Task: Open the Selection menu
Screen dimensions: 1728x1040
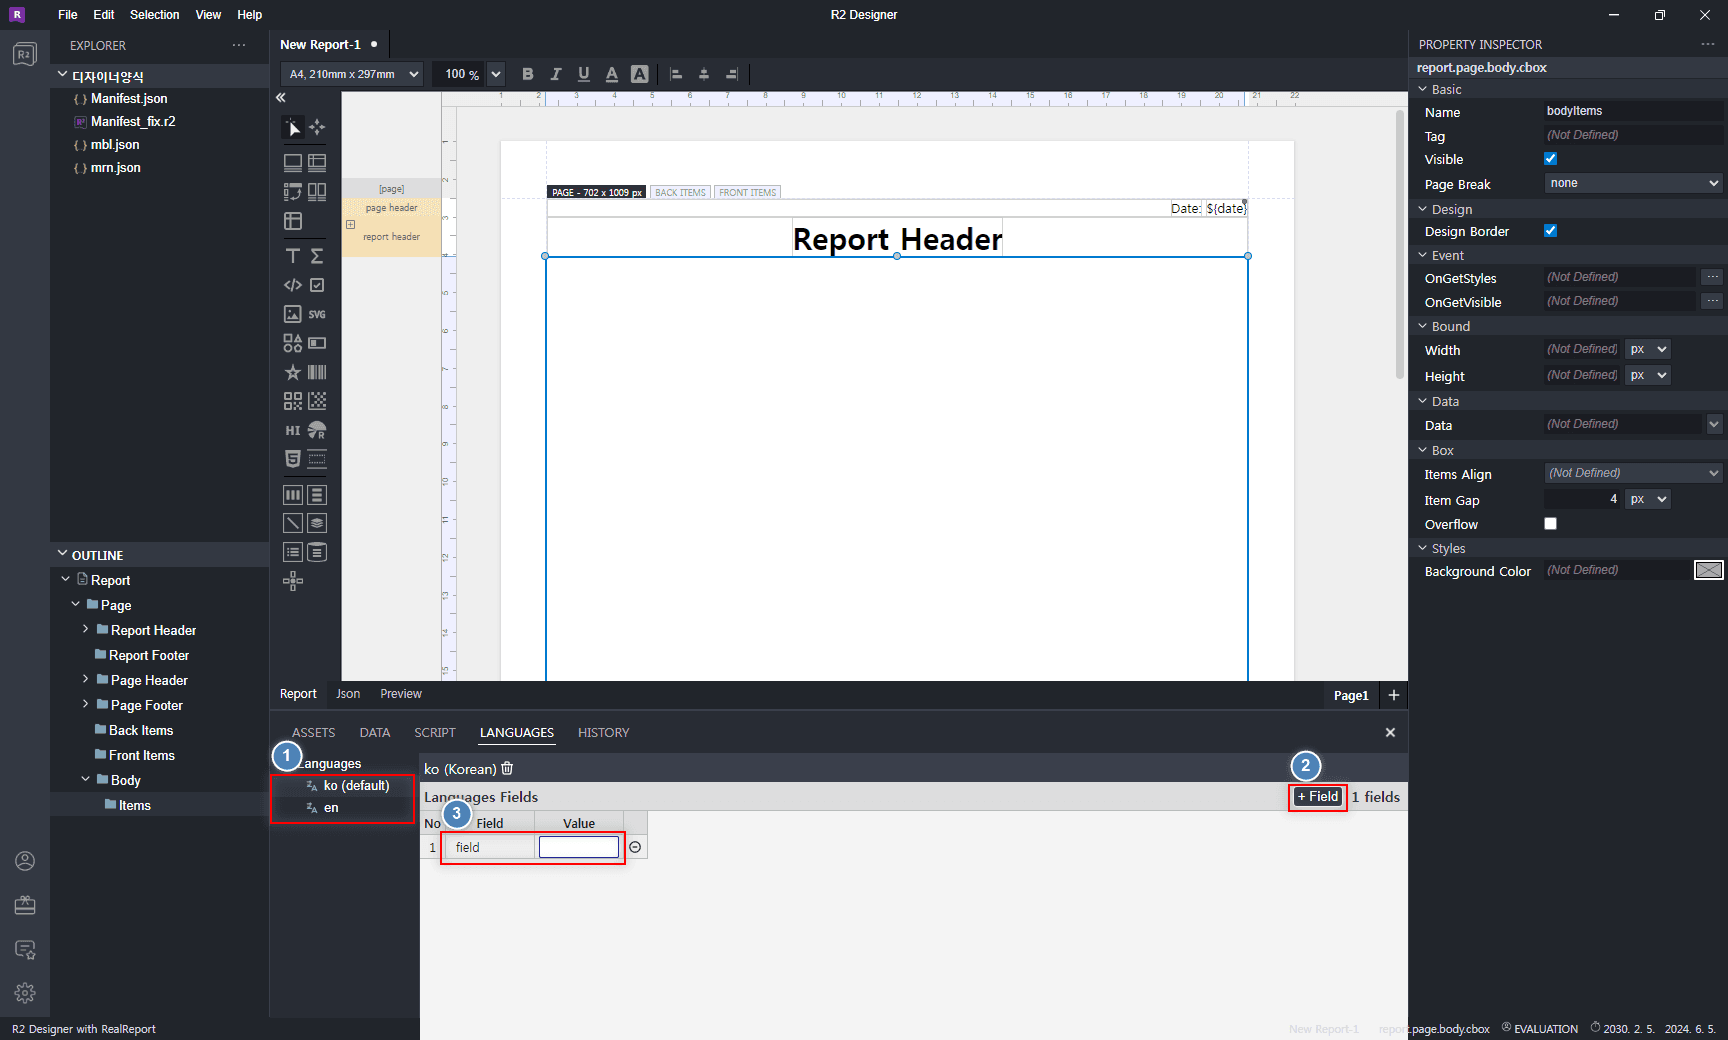Action: (x=154, y=15)
